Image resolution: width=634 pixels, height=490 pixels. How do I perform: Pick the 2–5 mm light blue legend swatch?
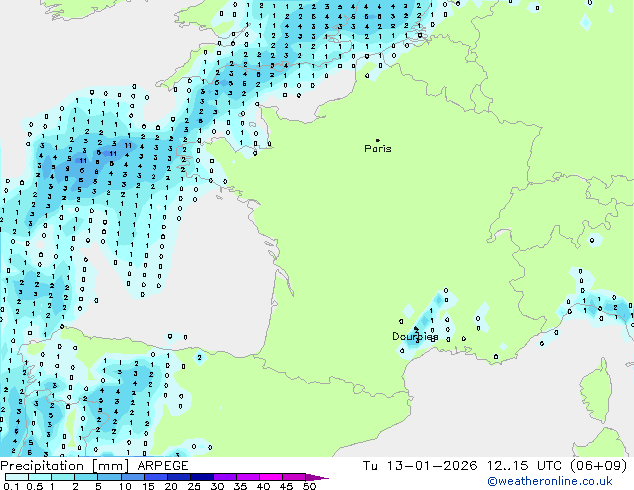tap(86, 477)
